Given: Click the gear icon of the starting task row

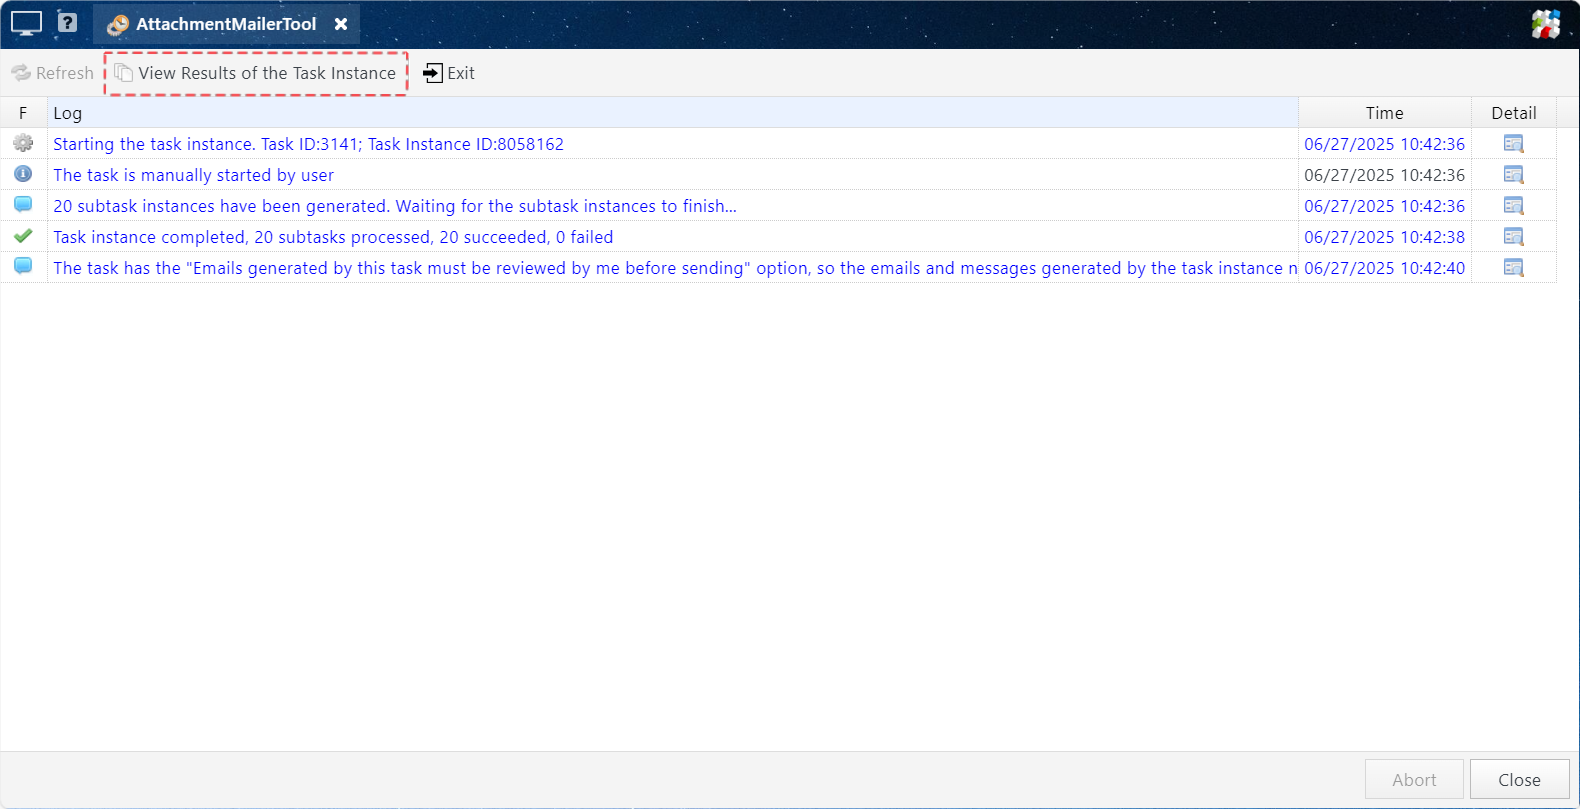Looking at the screenshot, I should pyautogui.click(x=23, y=143).
